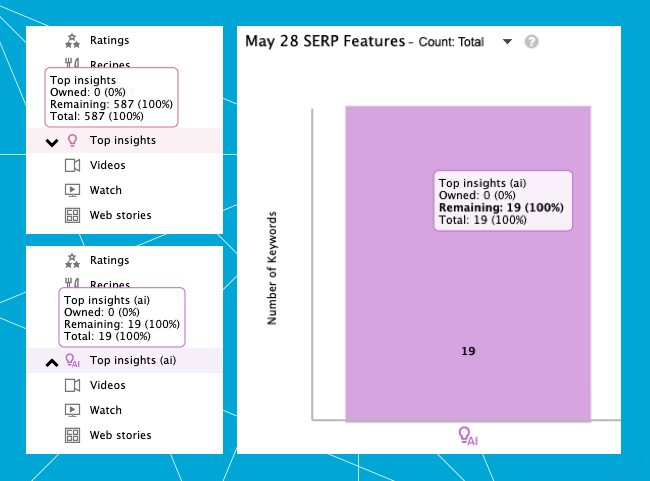Click the Videos camera icon under Top insights (ai)
Viewport: 650px width, 481px height.
(72, 385)
